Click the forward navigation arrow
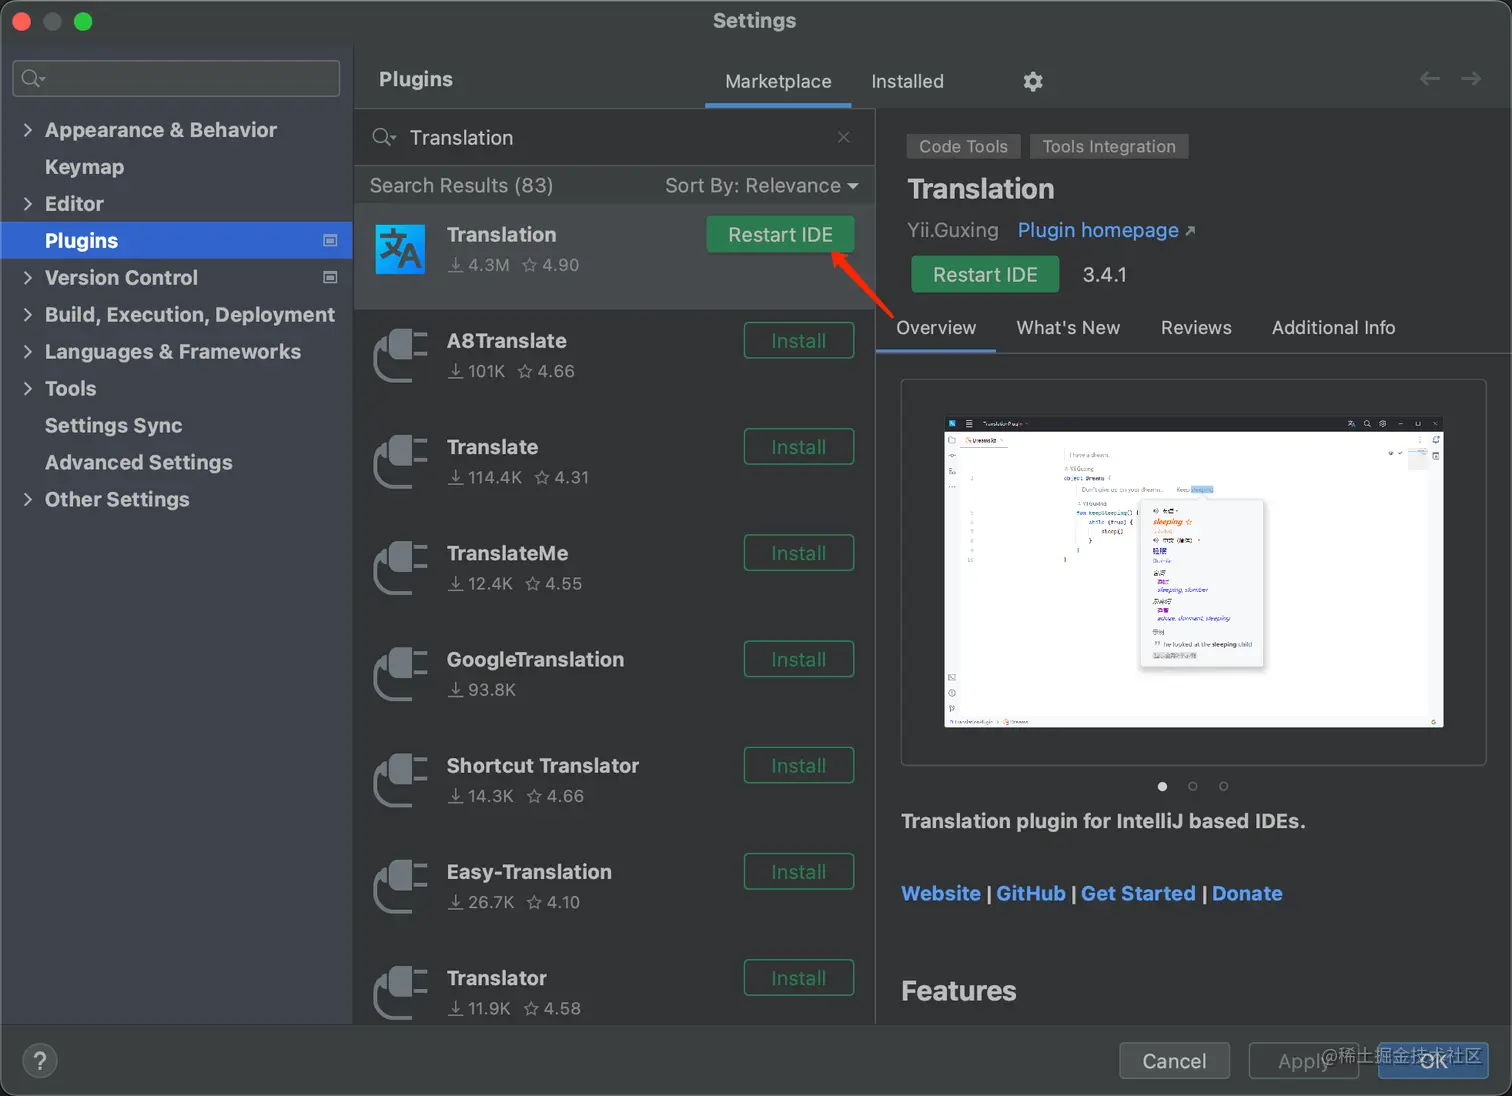Screen dimensions: 1512x1096 click(1471, 79)
